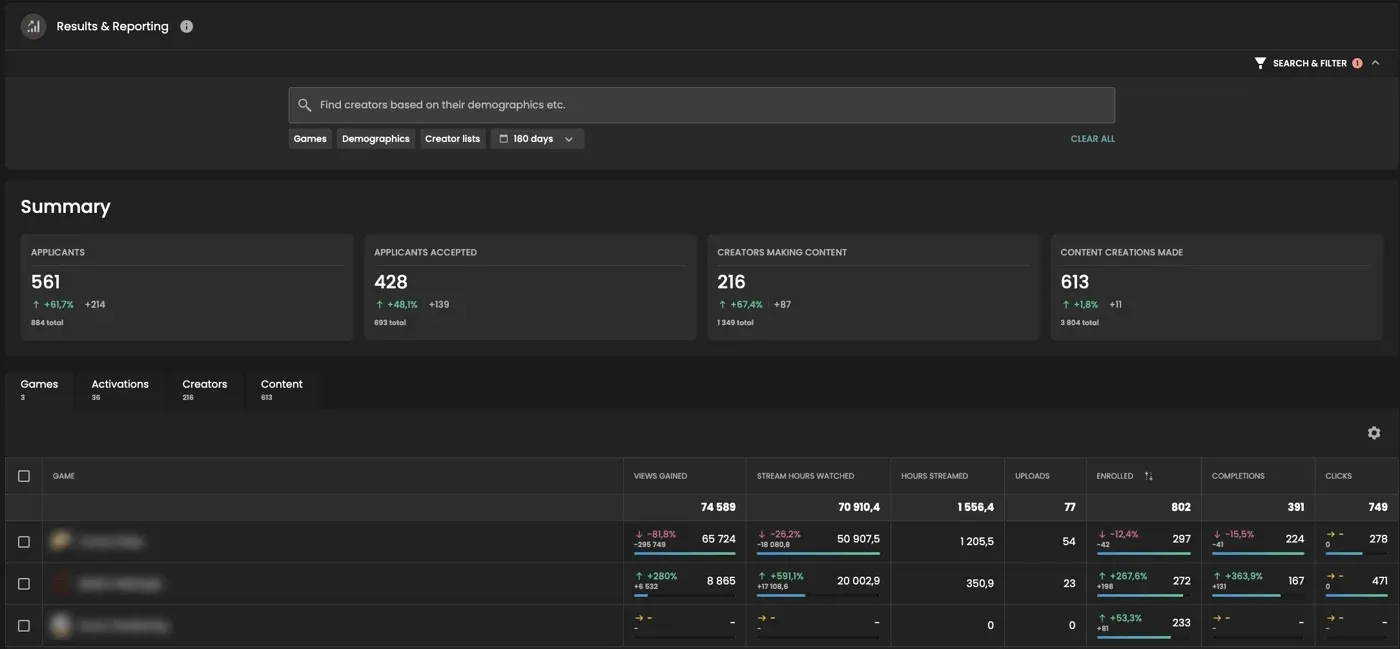The width and height of the screenshot is (1400, 649).
Task: Collapse the Search & Filter panel chevron
Action: coord(1375,63)
